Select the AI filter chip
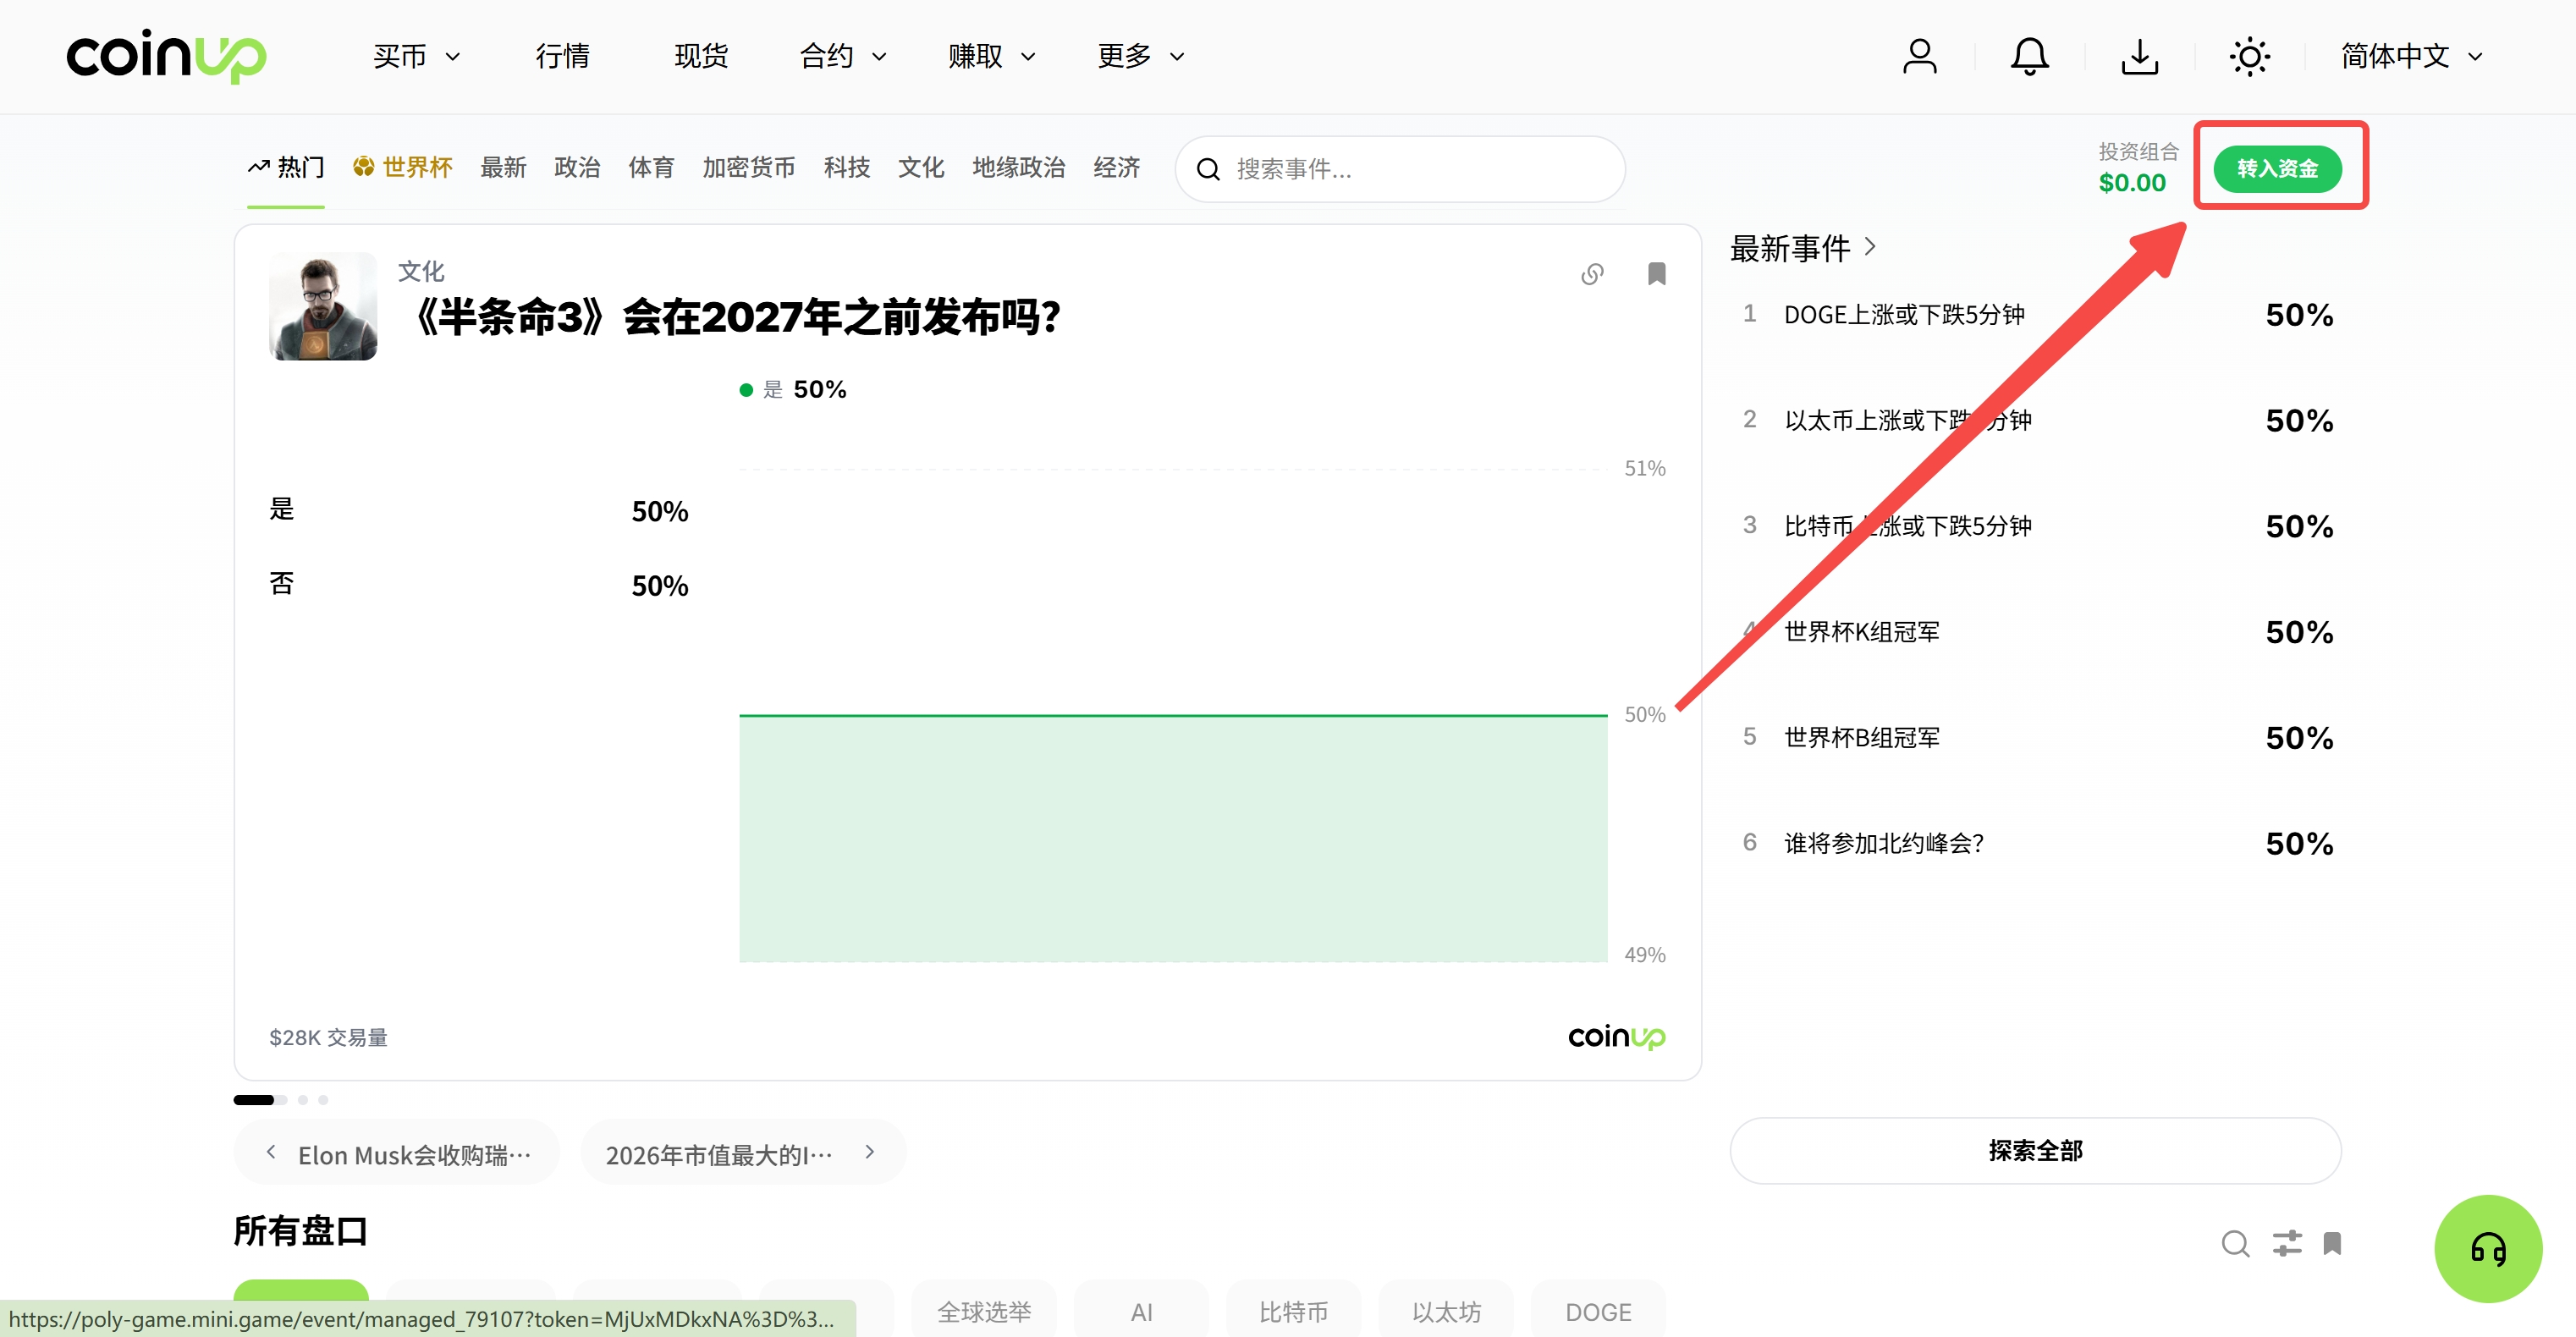 pos(1141,1310)
